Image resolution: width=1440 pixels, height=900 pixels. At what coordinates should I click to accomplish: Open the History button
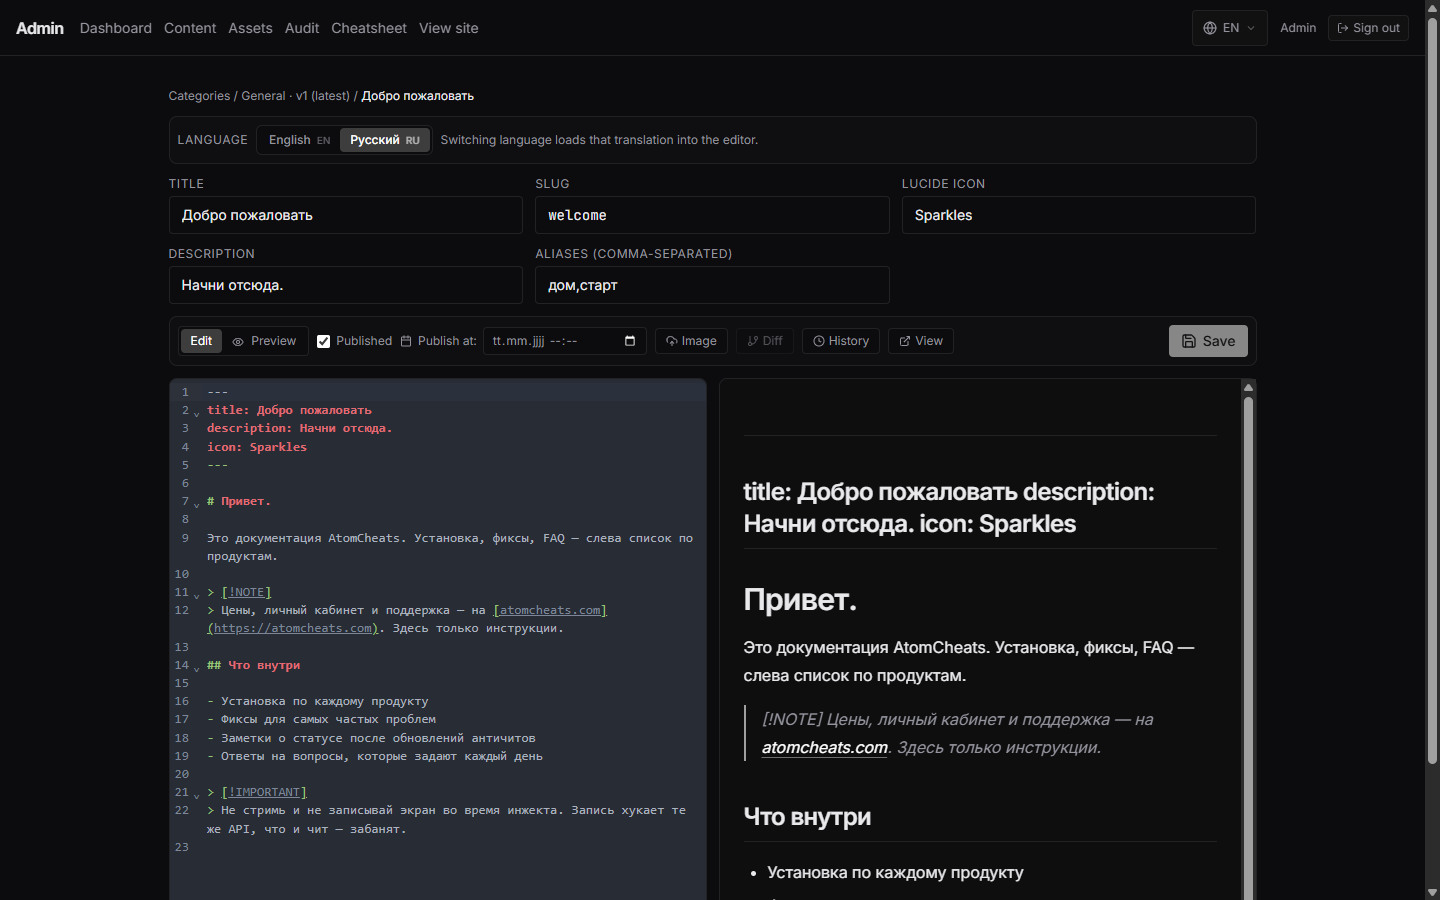[x=840, y=341]
